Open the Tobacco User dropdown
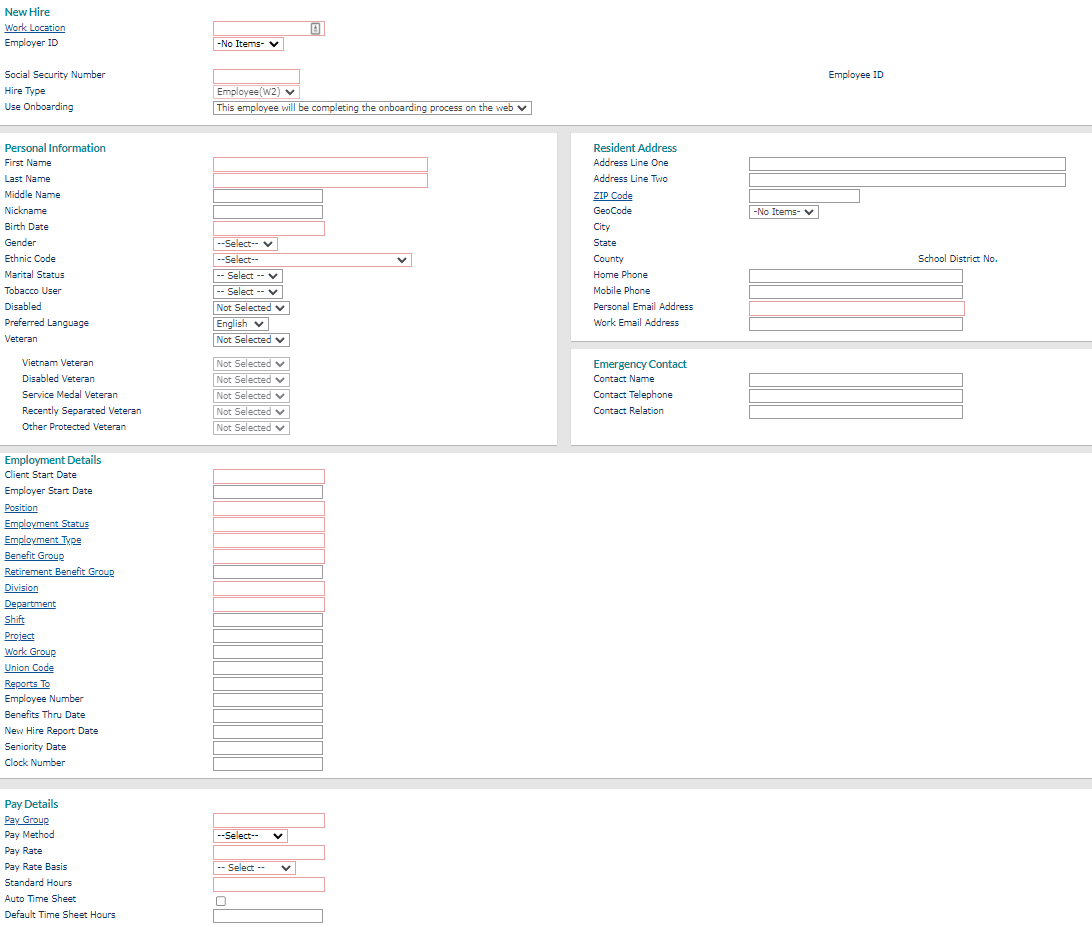 pos(246,291)
